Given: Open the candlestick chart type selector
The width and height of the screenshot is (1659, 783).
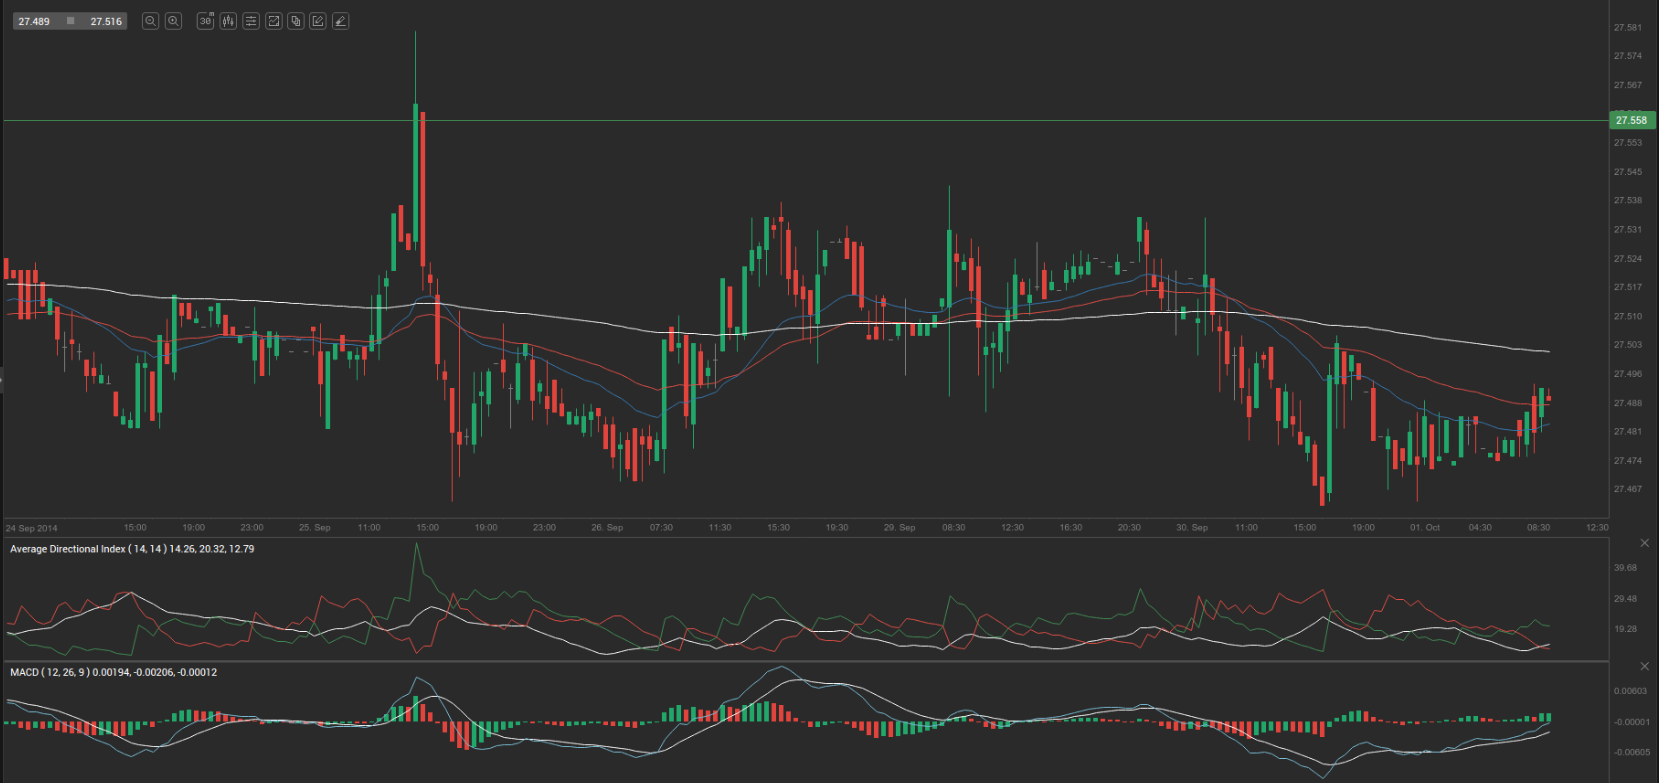Looking at the screenshot, I should tap(228, 21).
